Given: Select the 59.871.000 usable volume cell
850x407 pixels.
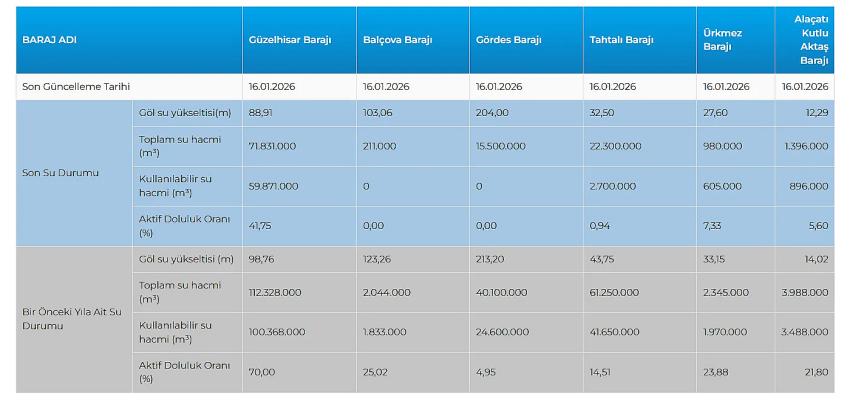Looking at the screenshot, I should 272,186.
